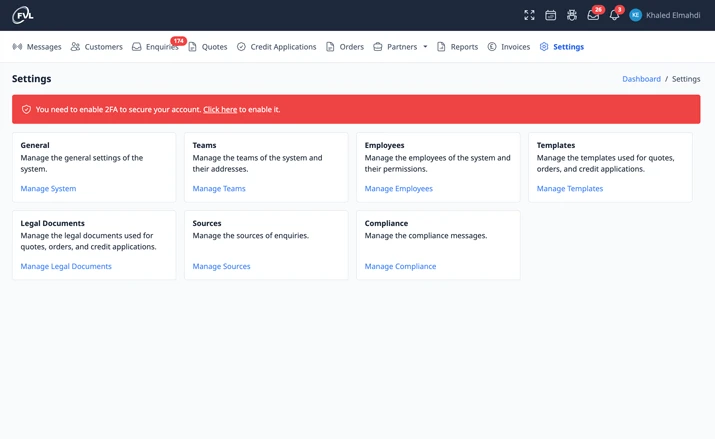The image size is (715, 439).
Task: Select the Settings menu item
Action: 568,47
